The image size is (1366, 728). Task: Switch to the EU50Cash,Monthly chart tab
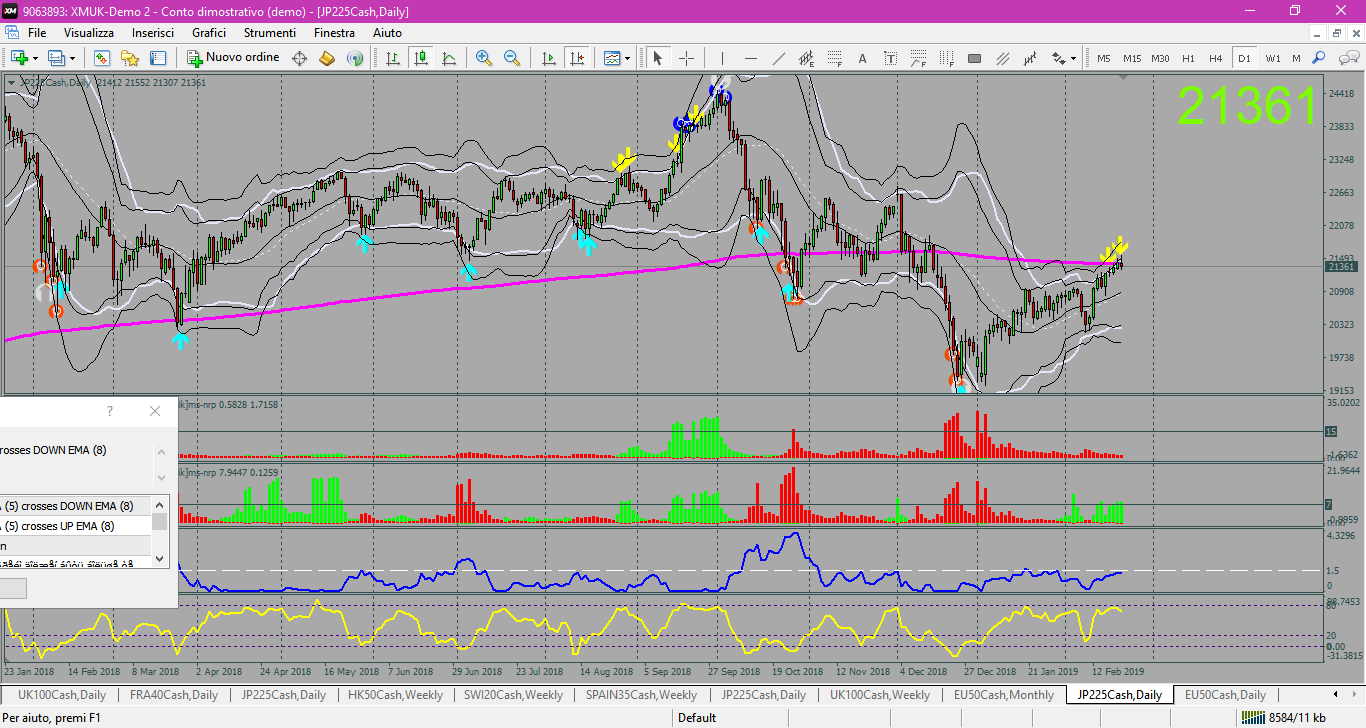click(1003, 695)
